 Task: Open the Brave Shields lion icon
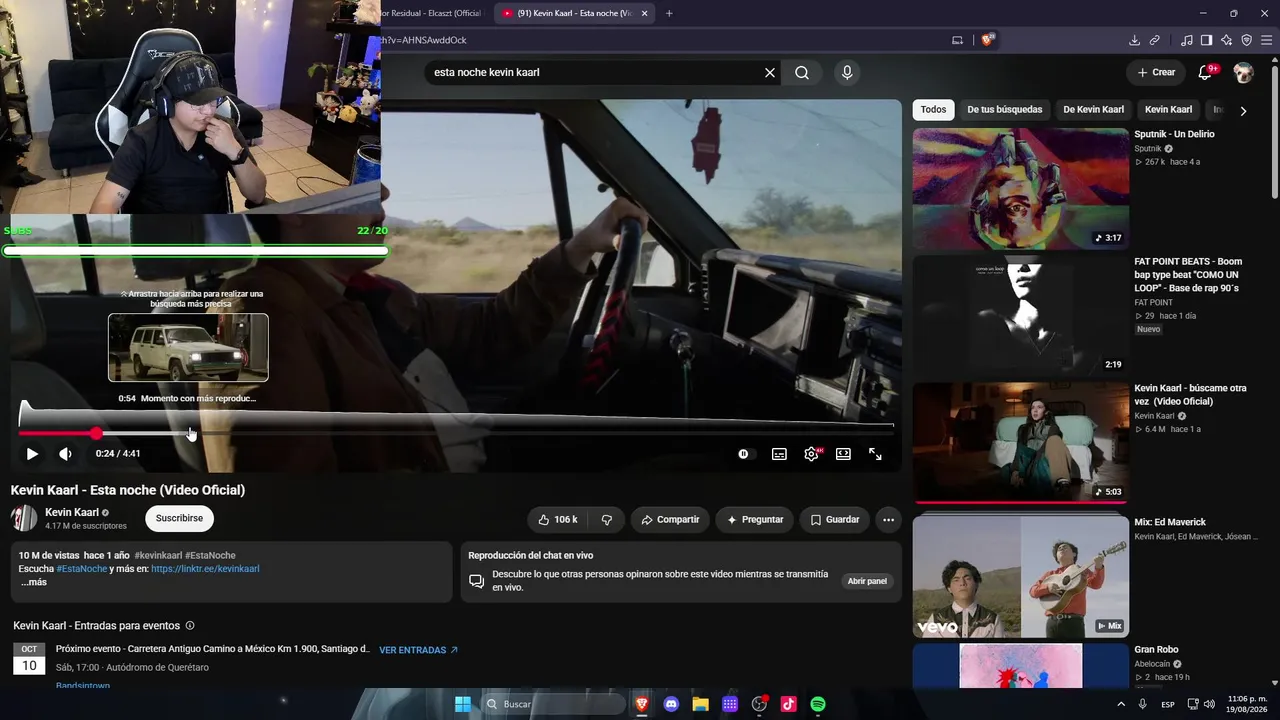(987, 40)
